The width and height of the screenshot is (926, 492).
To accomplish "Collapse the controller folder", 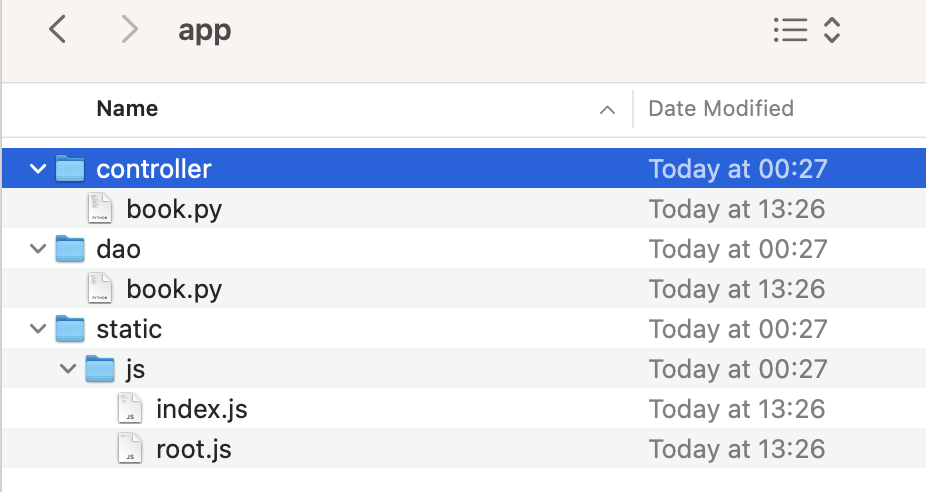I will coord(38,169).
